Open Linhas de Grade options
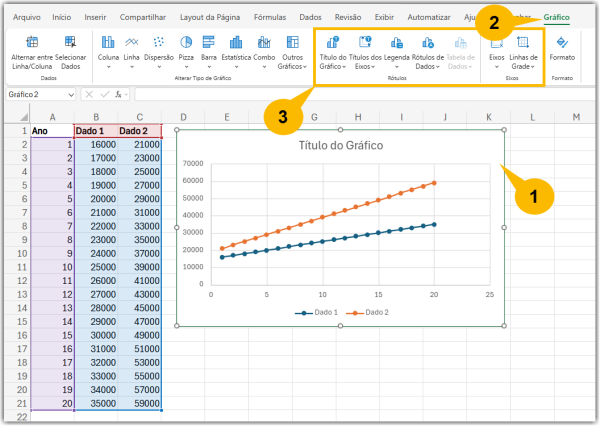 523,50
